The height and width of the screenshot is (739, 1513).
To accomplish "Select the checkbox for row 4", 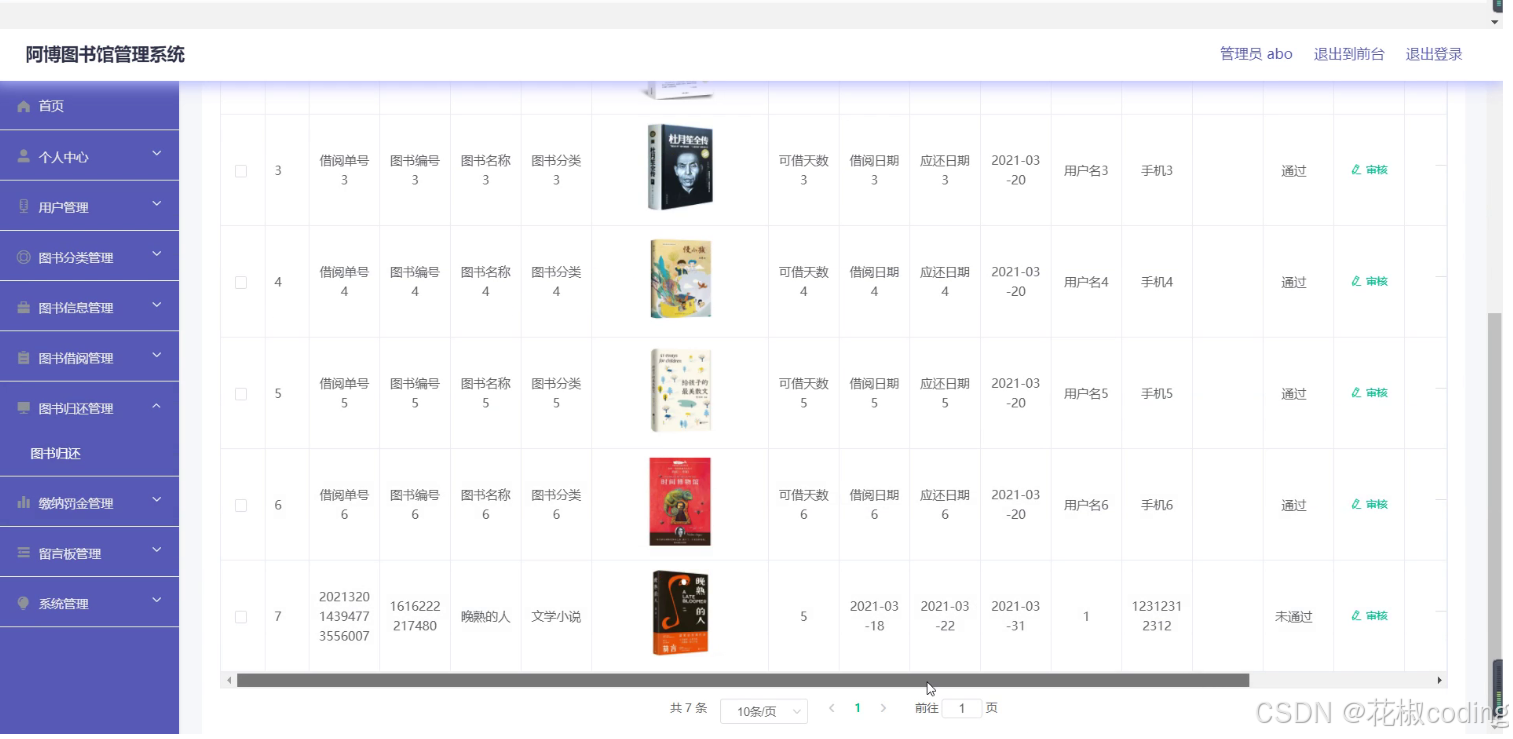I will click(241, 283).
